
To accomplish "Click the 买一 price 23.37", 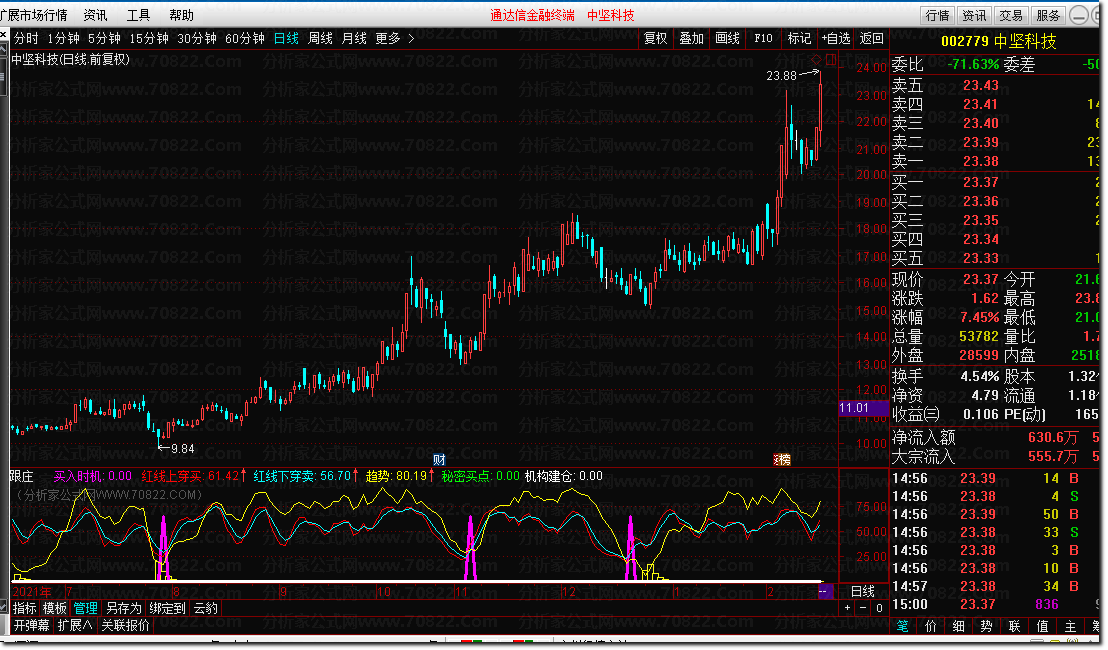I will (x=981, y=182).
